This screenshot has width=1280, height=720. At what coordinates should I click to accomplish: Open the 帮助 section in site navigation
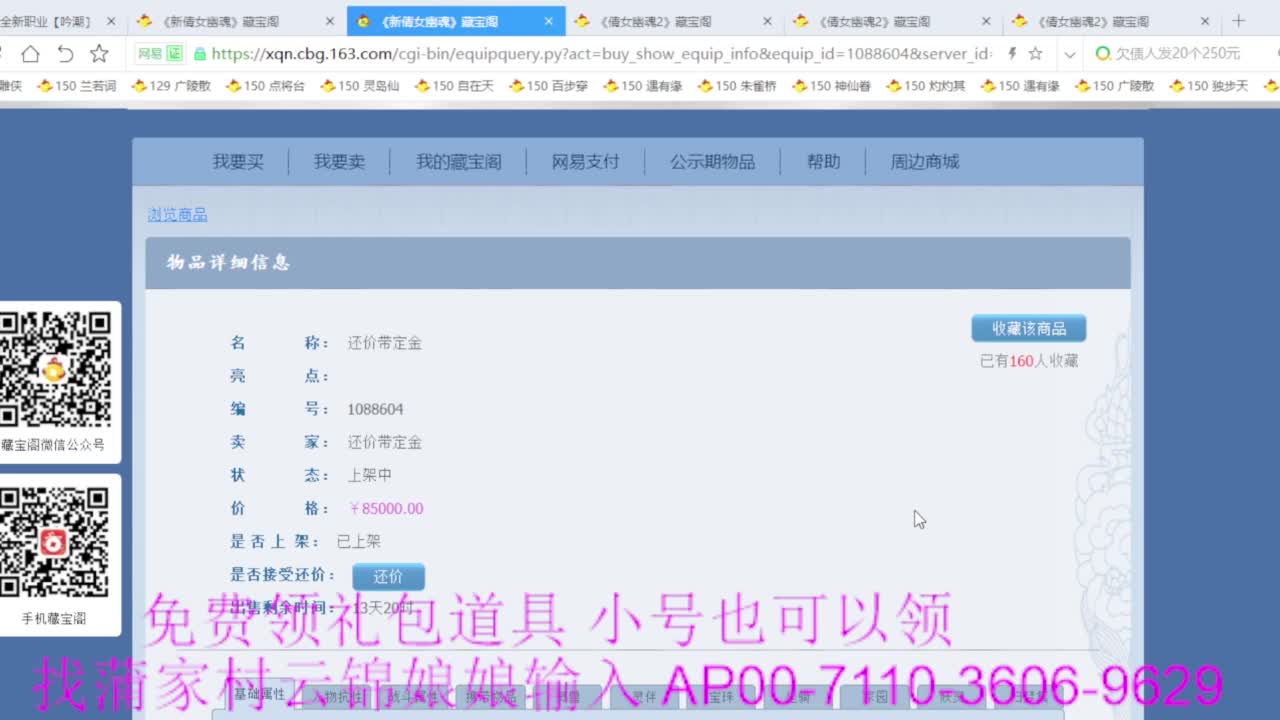[823, 161]
